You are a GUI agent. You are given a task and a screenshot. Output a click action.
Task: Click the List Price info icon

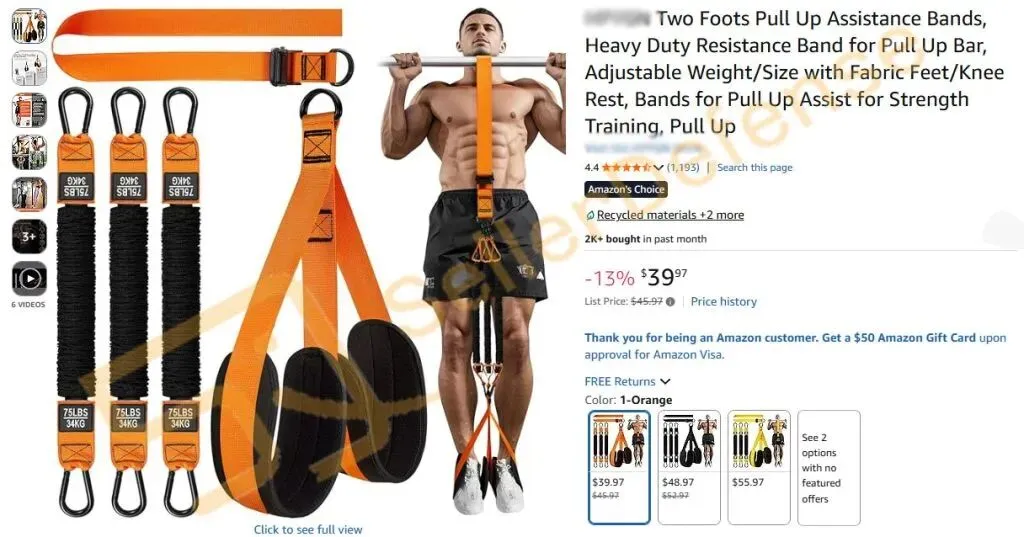(670, 302)
